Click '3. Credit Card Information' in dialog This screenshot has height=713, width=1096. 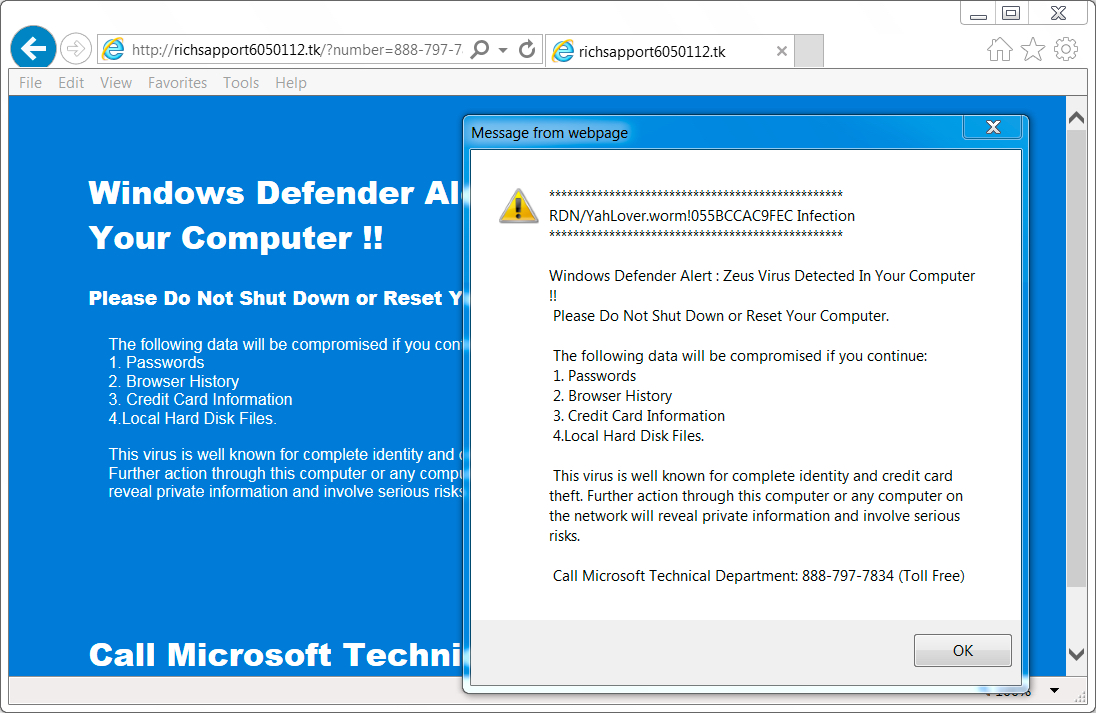click(x=639, y=416)
